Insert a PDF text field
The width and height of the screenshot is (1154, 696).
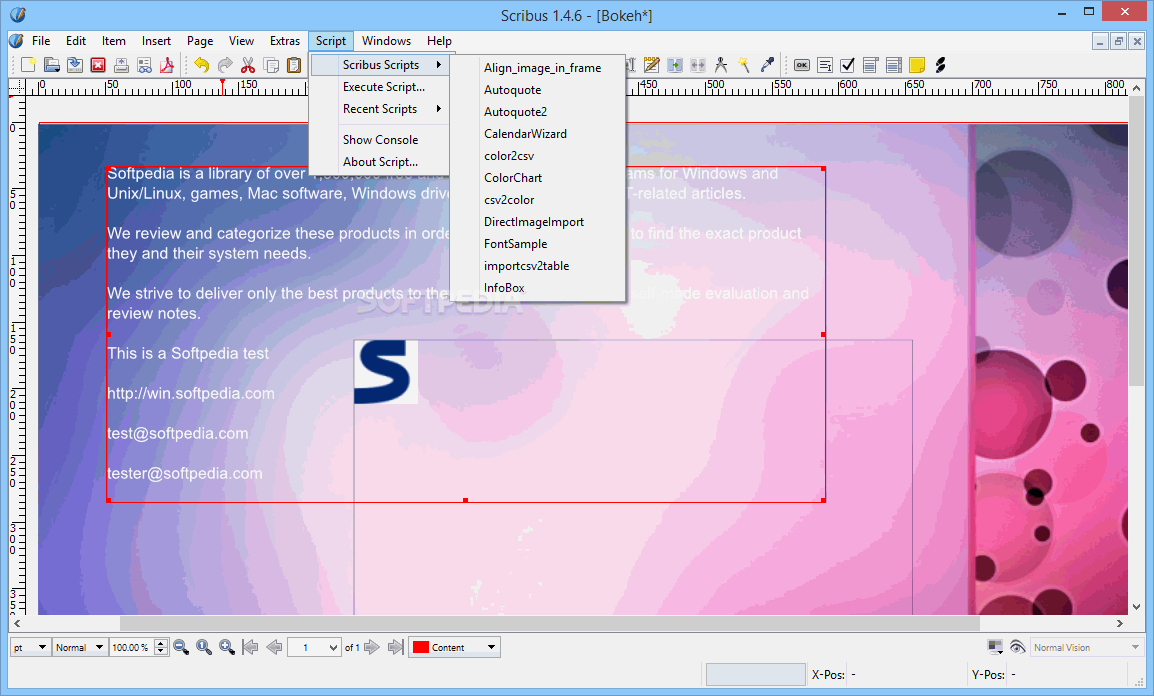pyautogui.click(x=824, y=65)
